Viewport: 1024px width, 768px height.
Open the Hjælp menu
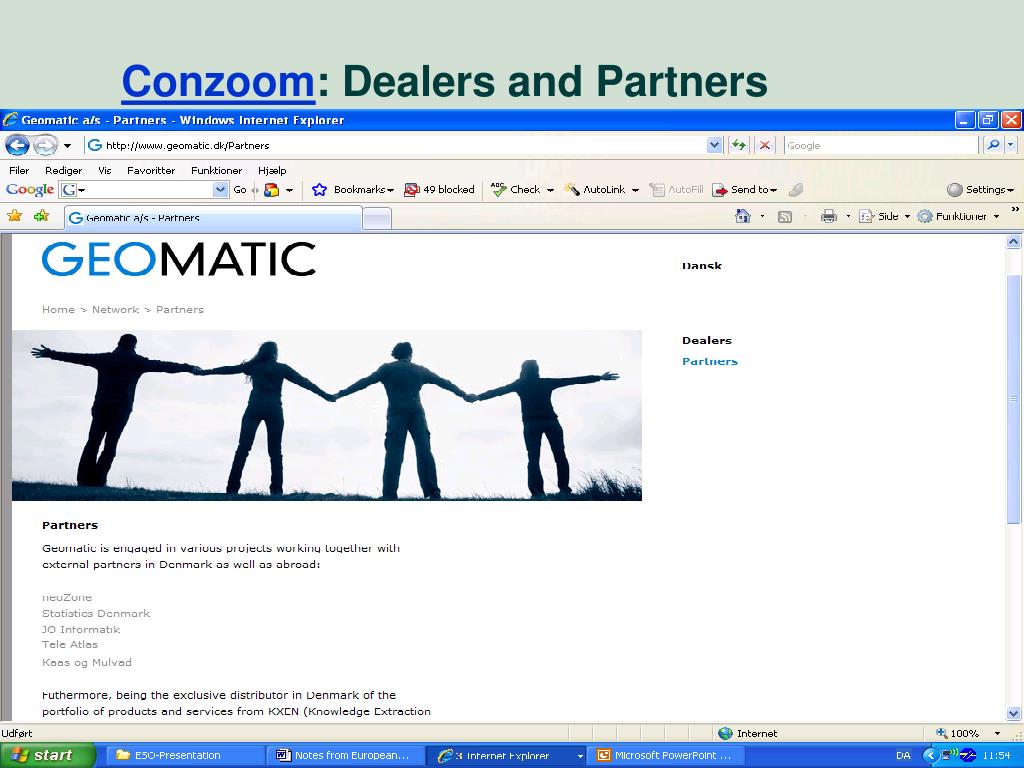[272, 170]
